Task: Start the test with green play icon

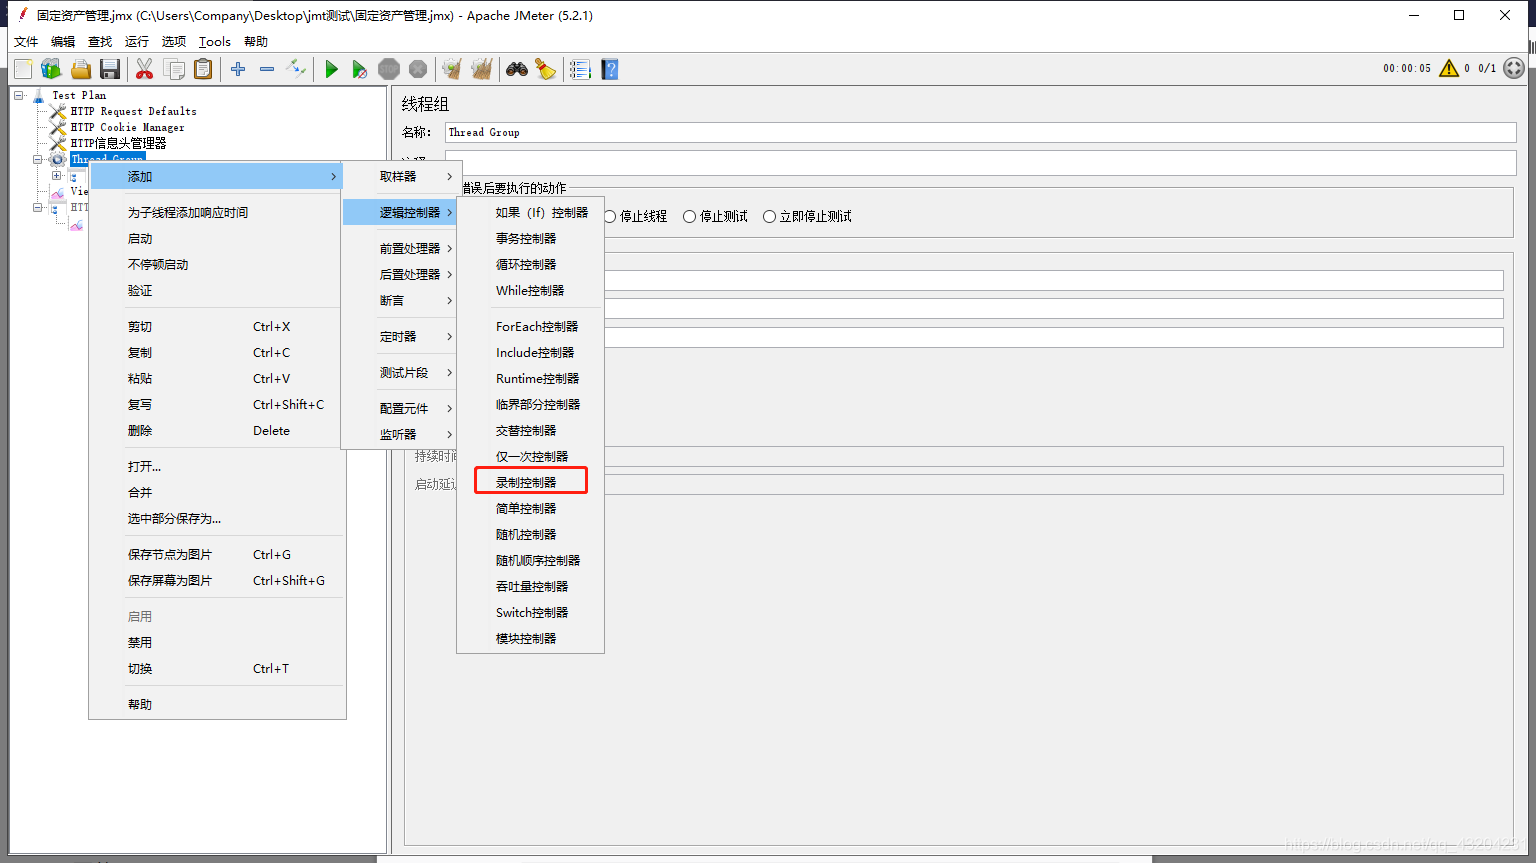Action: [x=331, y=69]
